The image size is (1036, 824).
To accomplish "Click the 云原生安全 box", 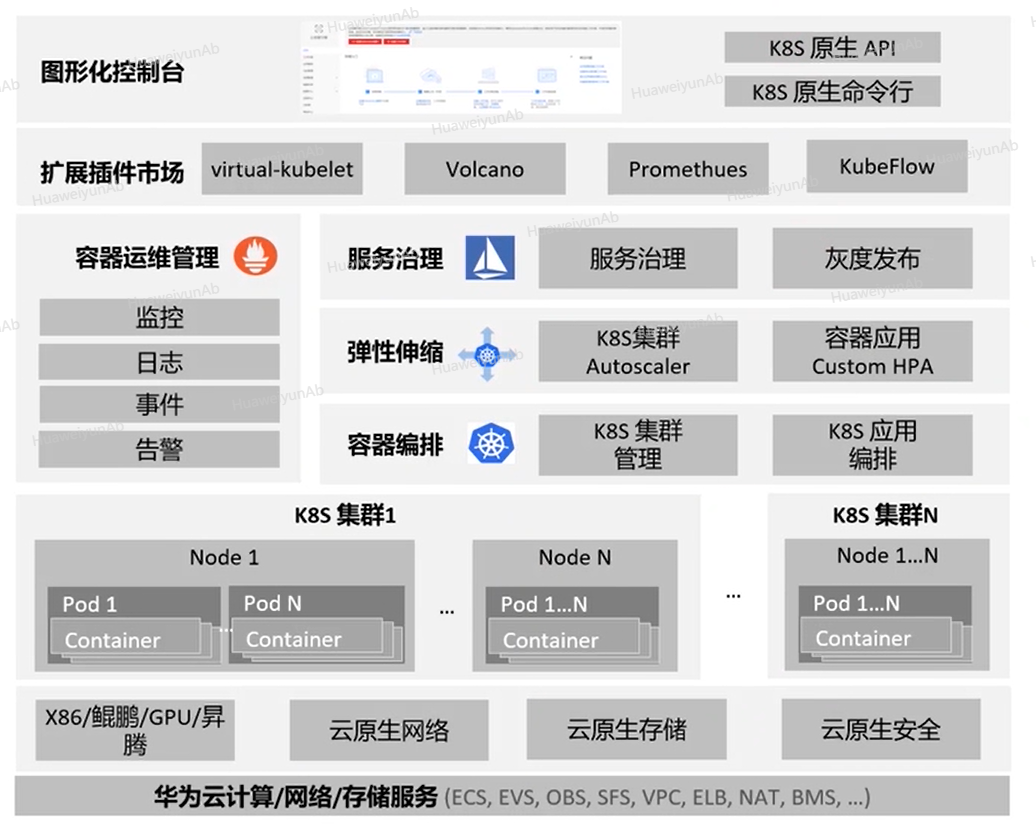I will (881, 730).
